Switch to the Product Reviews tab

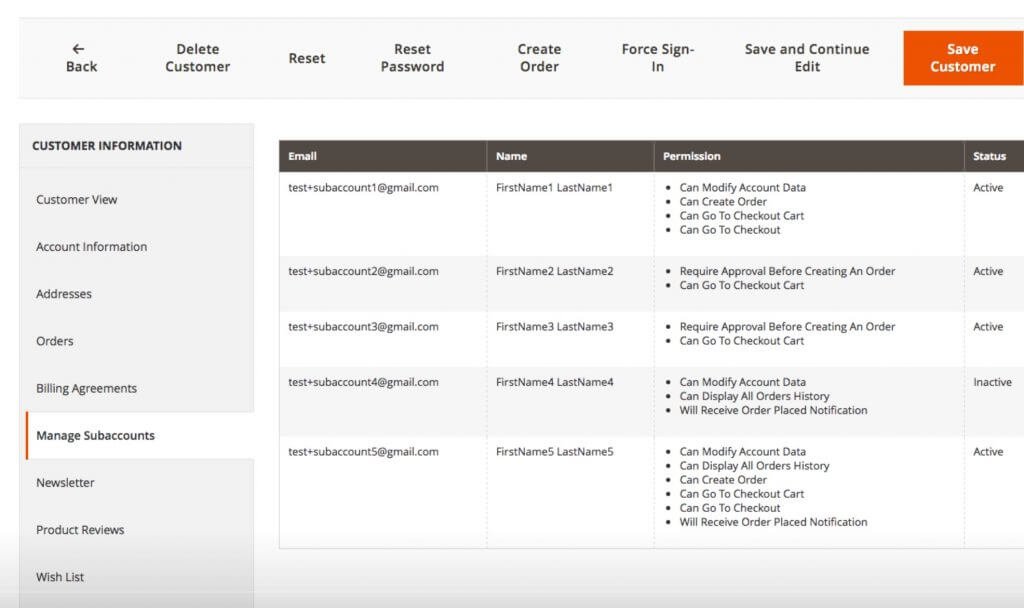click(80, 530)
